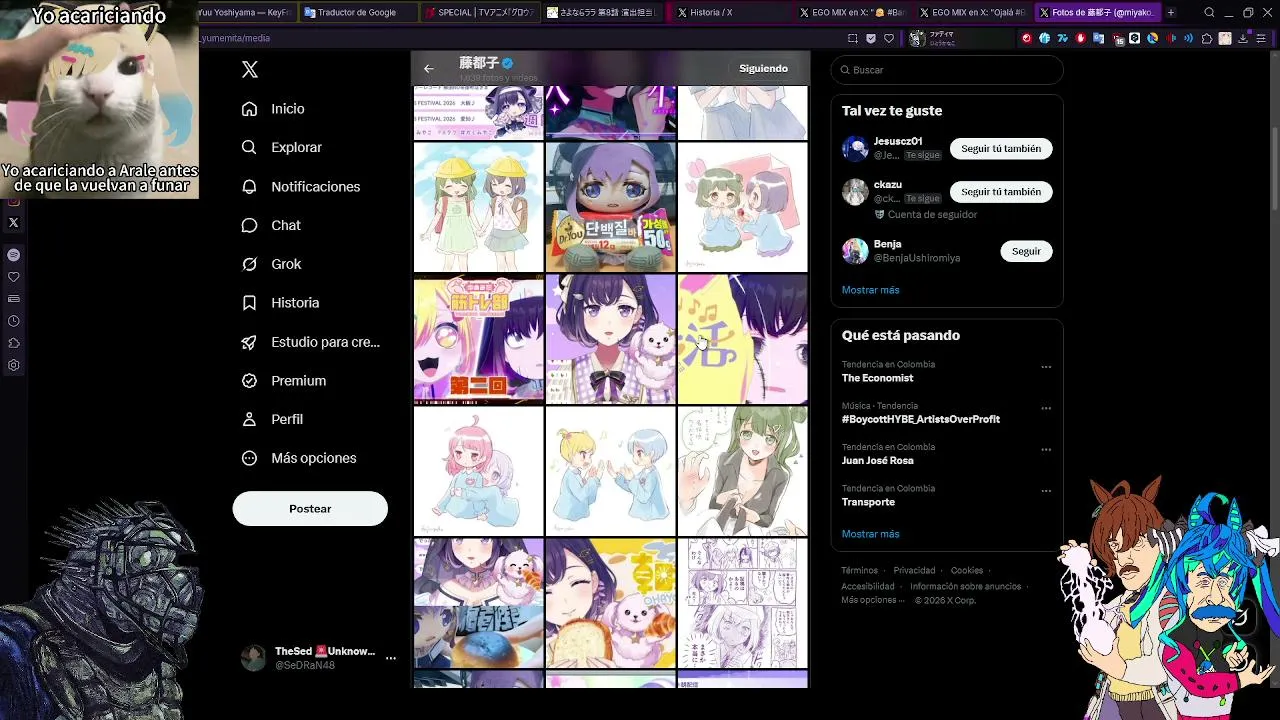Open Notificaciones

coord(301,187)
